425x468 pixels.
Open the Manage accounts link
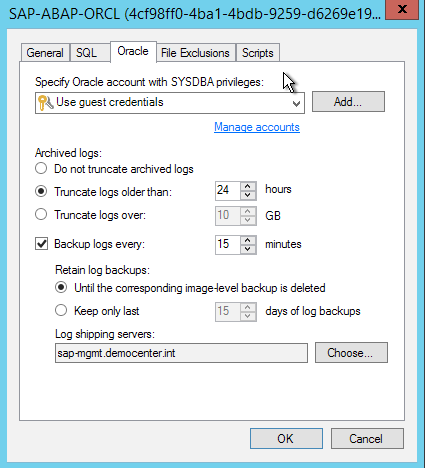click(x=257, y=127)
